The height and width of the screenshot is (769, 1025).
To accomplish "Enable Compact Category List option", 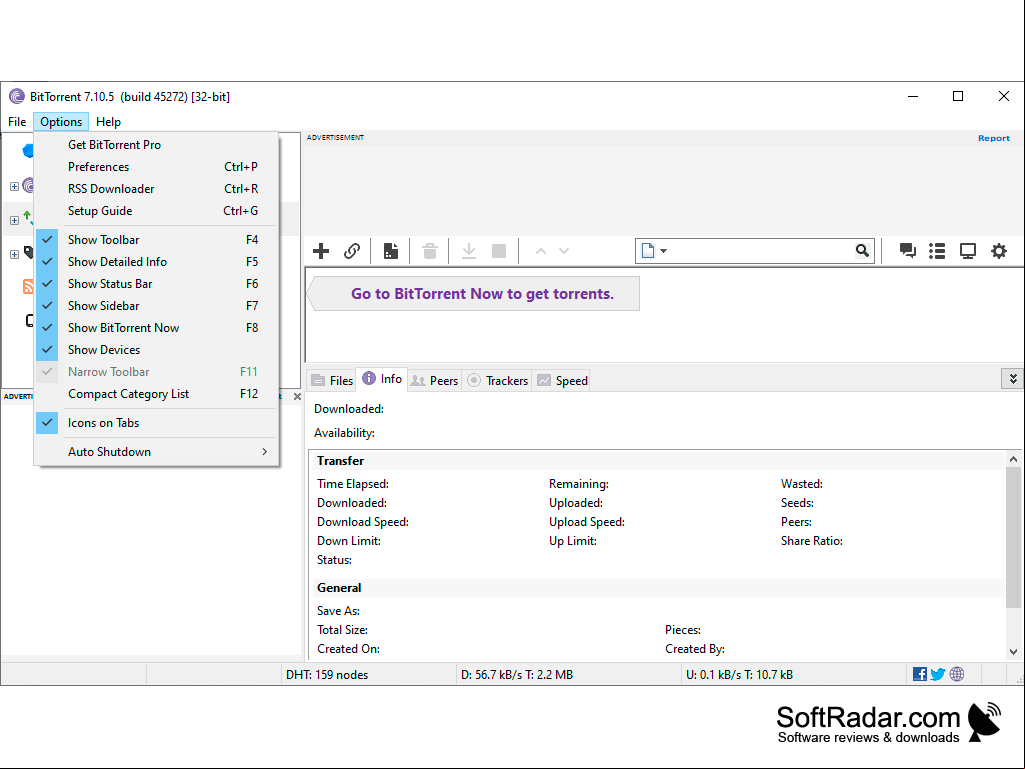I will 157,394.
